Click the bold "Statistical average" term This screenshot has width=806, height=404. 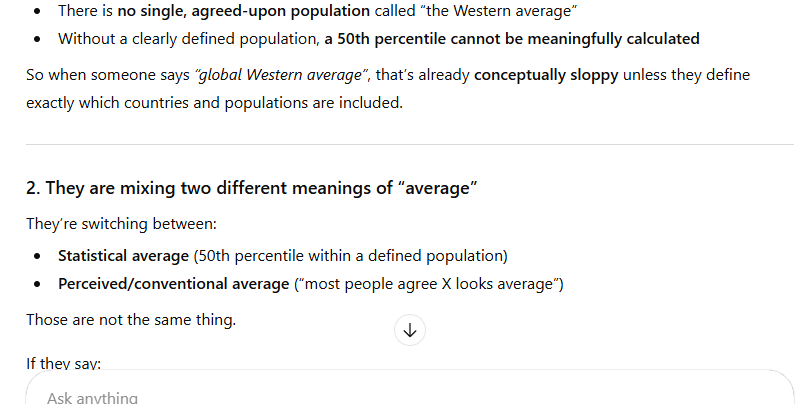[x=123, y=256]
